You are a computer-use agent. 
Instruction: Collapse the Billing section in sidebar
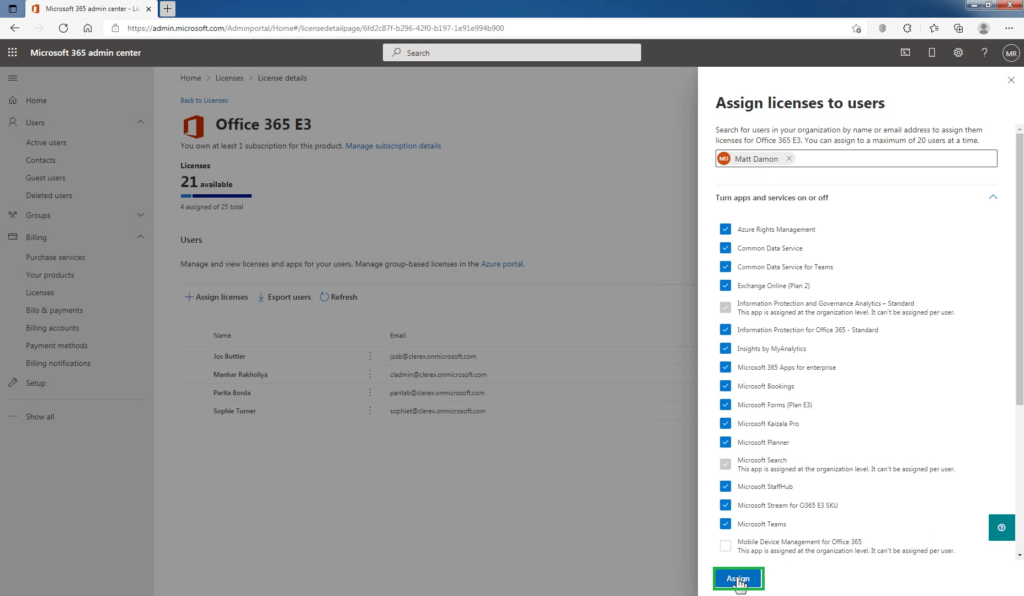[x=140, y=237]
